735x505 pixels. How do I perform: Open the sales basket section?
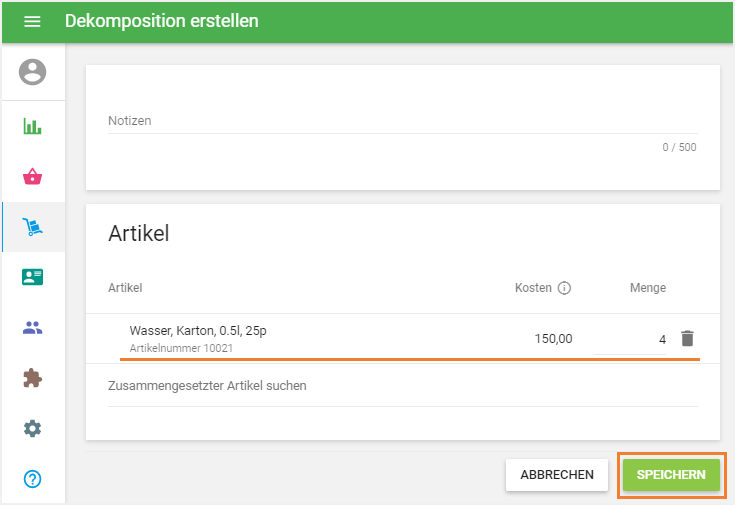(x=33, y=177)
